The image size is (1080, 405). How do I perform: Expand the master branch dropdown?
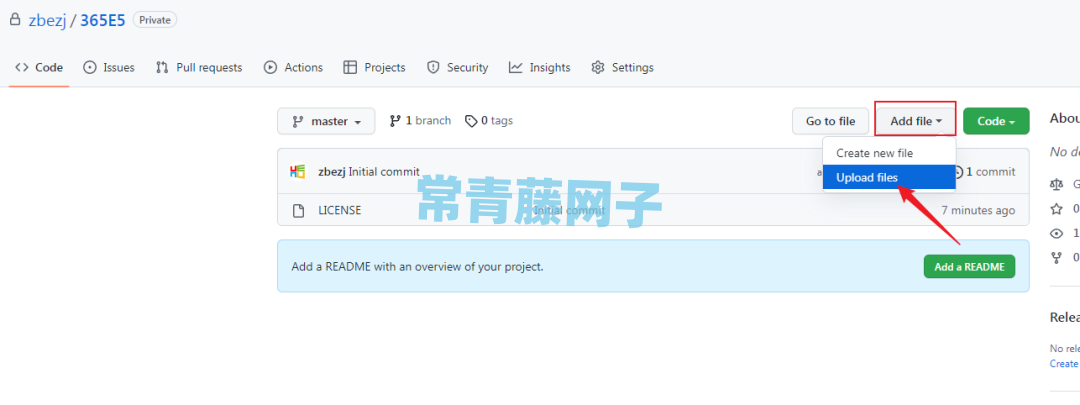tap(326, 121)
